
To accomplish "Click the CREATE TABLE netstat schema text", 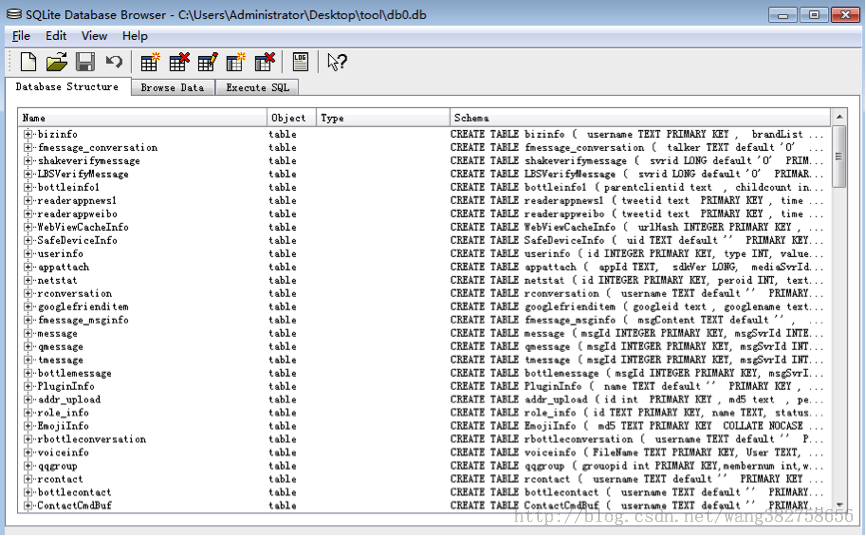I will (x=637, y=280).
